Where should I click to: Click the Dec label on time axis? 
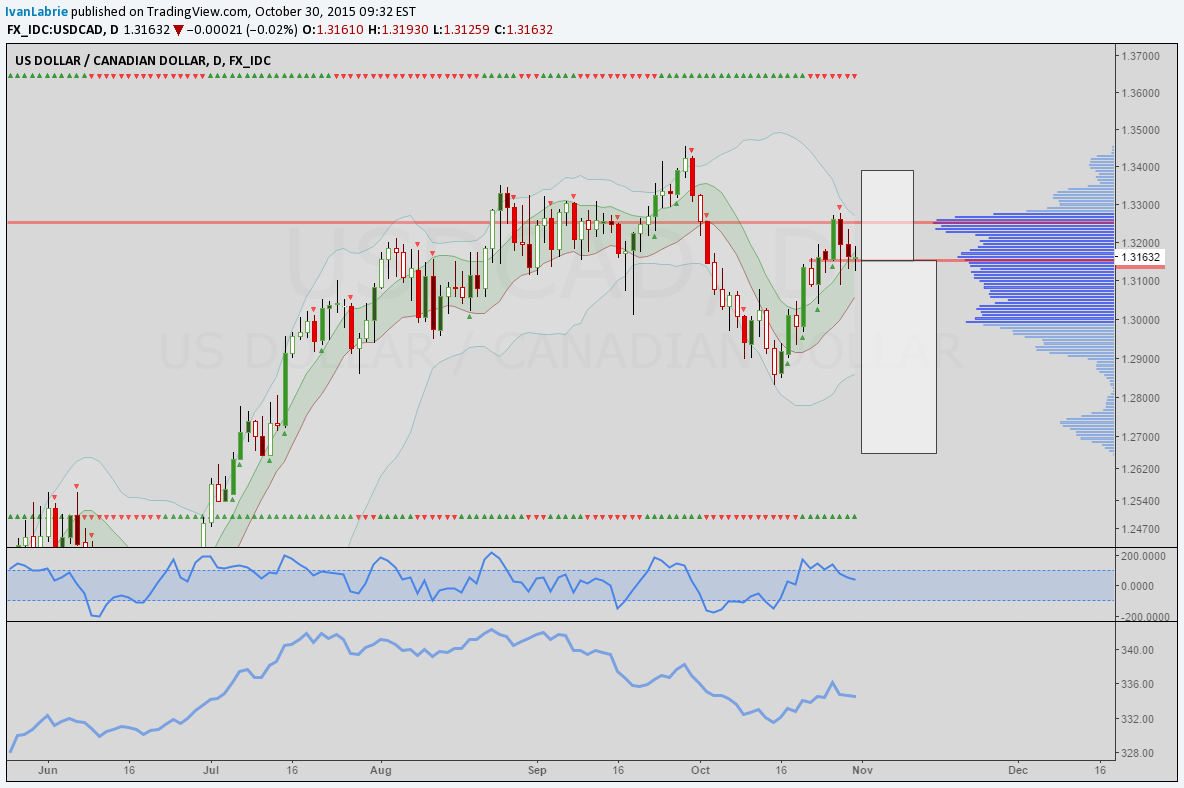pyautogui.click(x=1018, y=770)
